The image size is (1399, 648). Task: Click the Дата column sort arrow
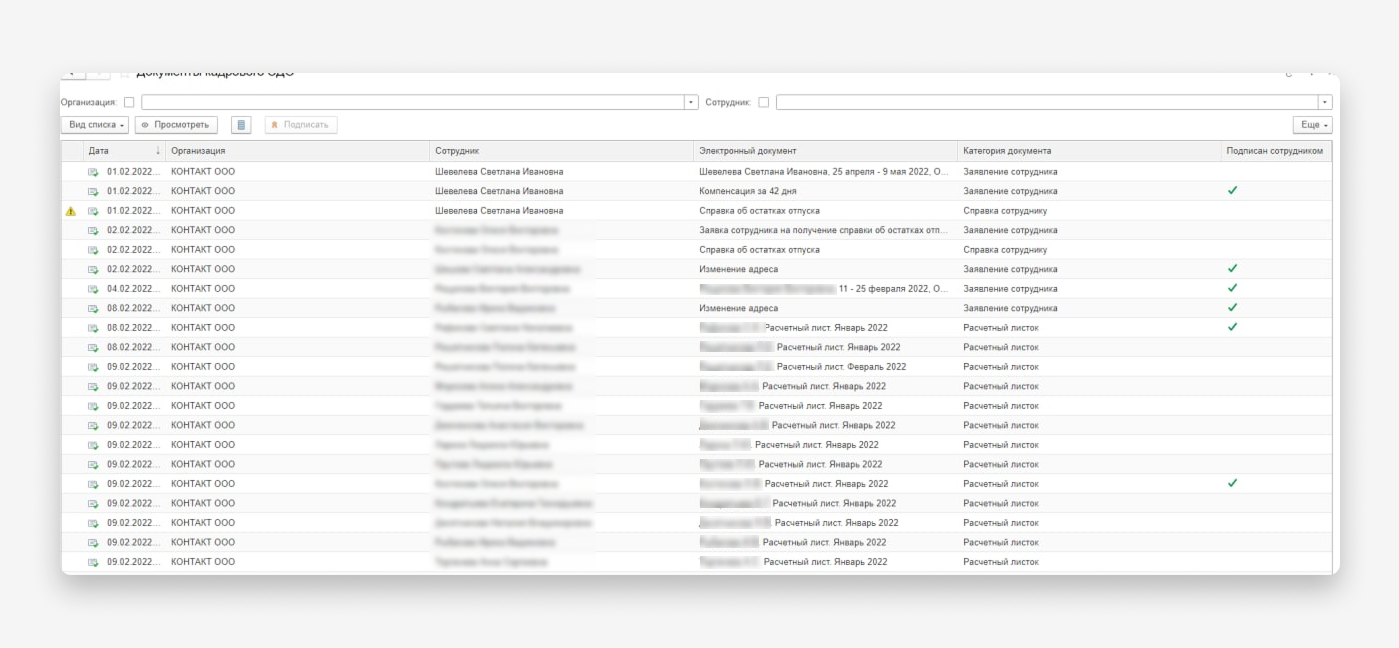tap(157, 151)
